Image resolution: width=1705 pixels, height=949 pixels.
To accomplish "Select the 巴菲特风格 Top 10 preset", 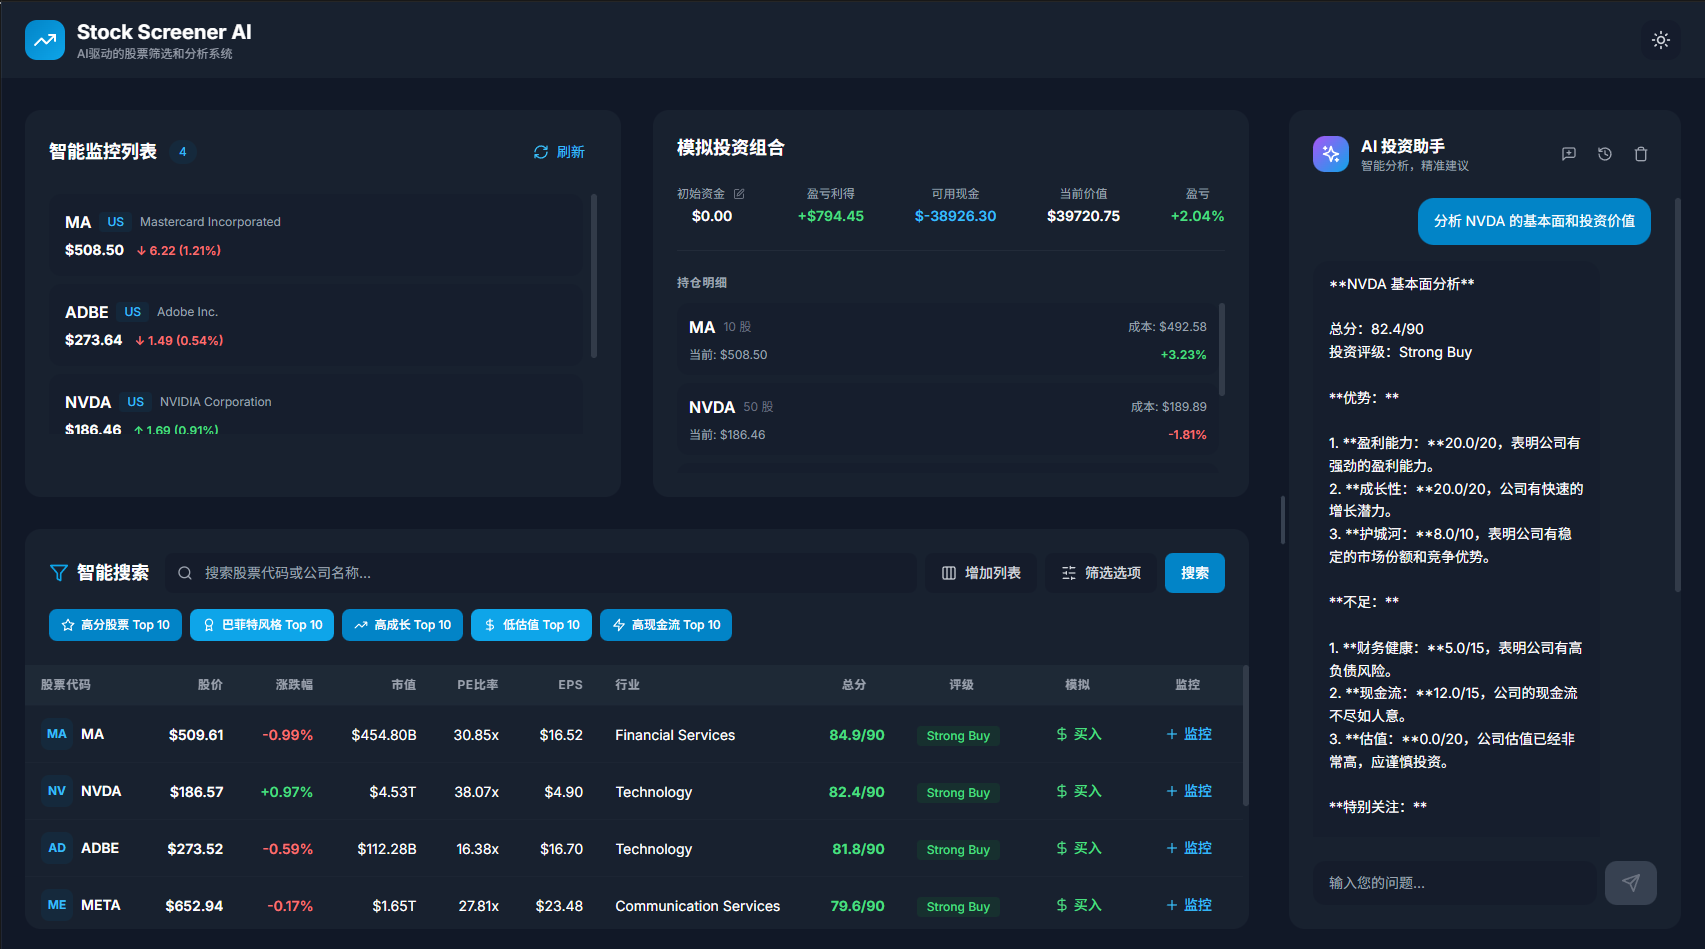I will (x=262, y=625).
